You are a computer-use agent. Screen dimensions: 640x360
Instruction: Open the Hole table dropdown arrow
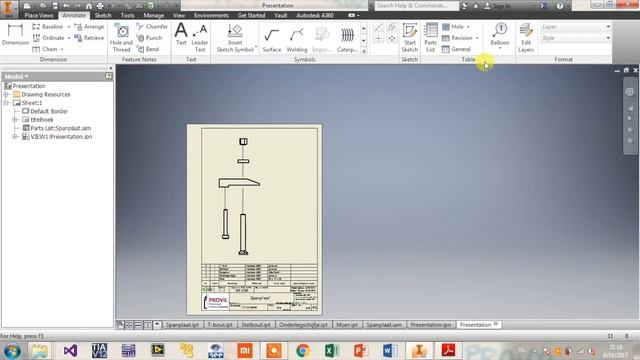tap(468, 27)
